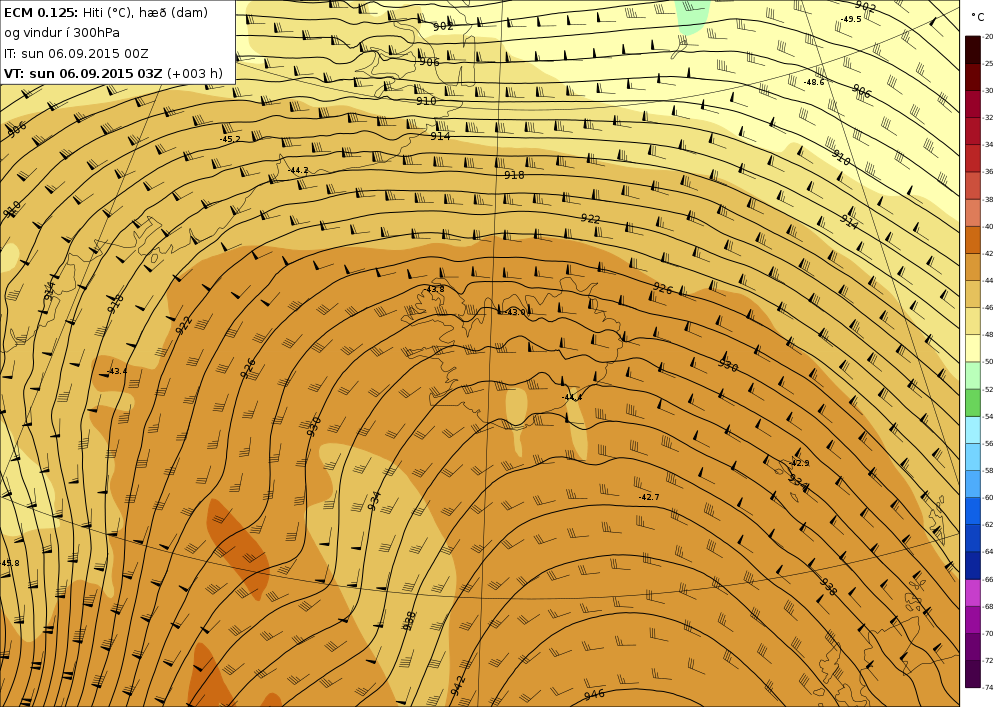The image size is (1000, 707).
Task: Click the 'ECM 0.125: Hiti (°C), hæð (dam)' title line
Action: (106, 12)
